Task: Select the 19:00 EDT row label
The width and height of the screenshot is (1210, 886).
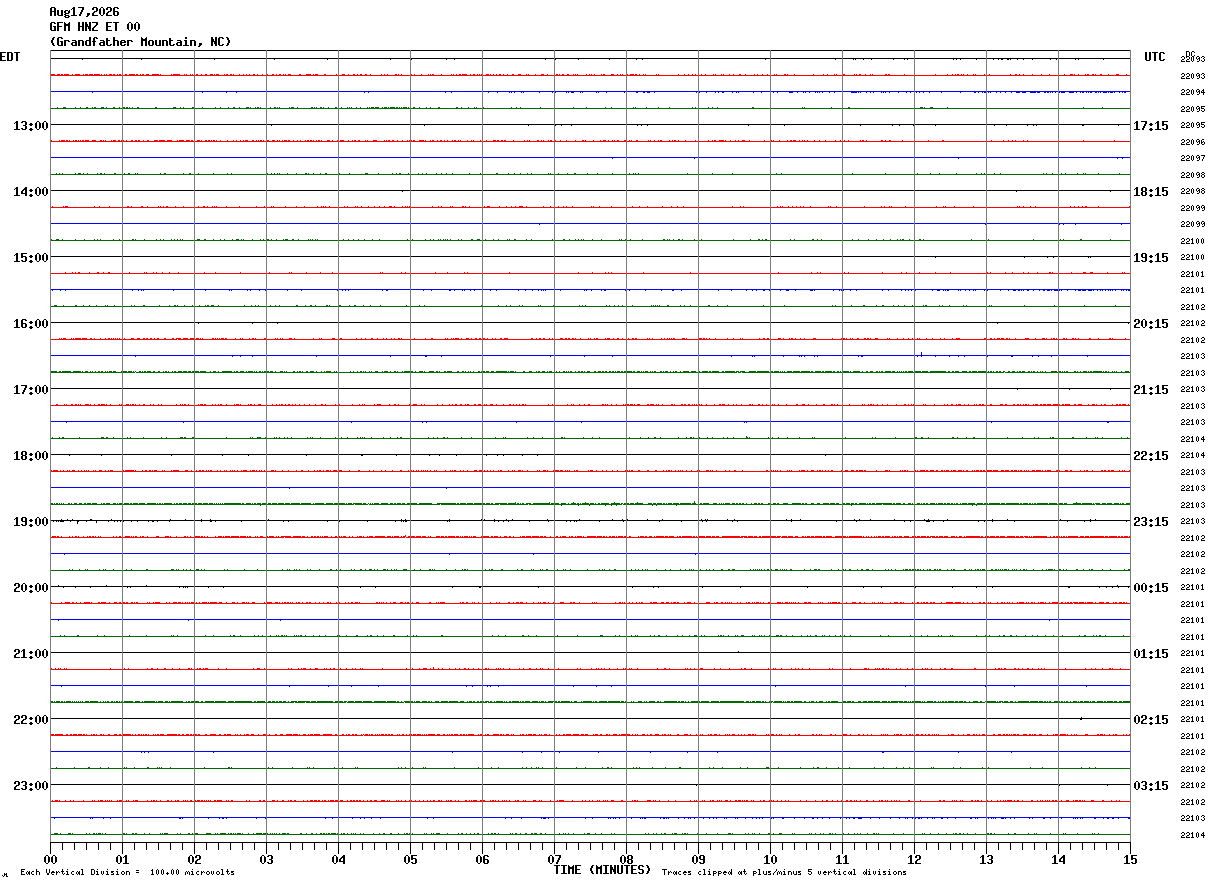Action: tap(30, 522)
